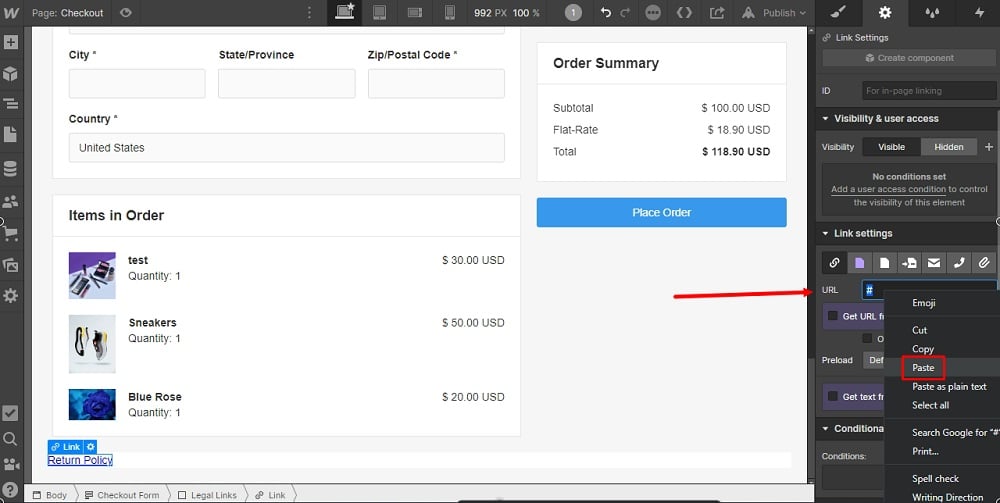The image size is (1000, 503).
Task: Open the Publish dropdown
Action: [774, 13]
